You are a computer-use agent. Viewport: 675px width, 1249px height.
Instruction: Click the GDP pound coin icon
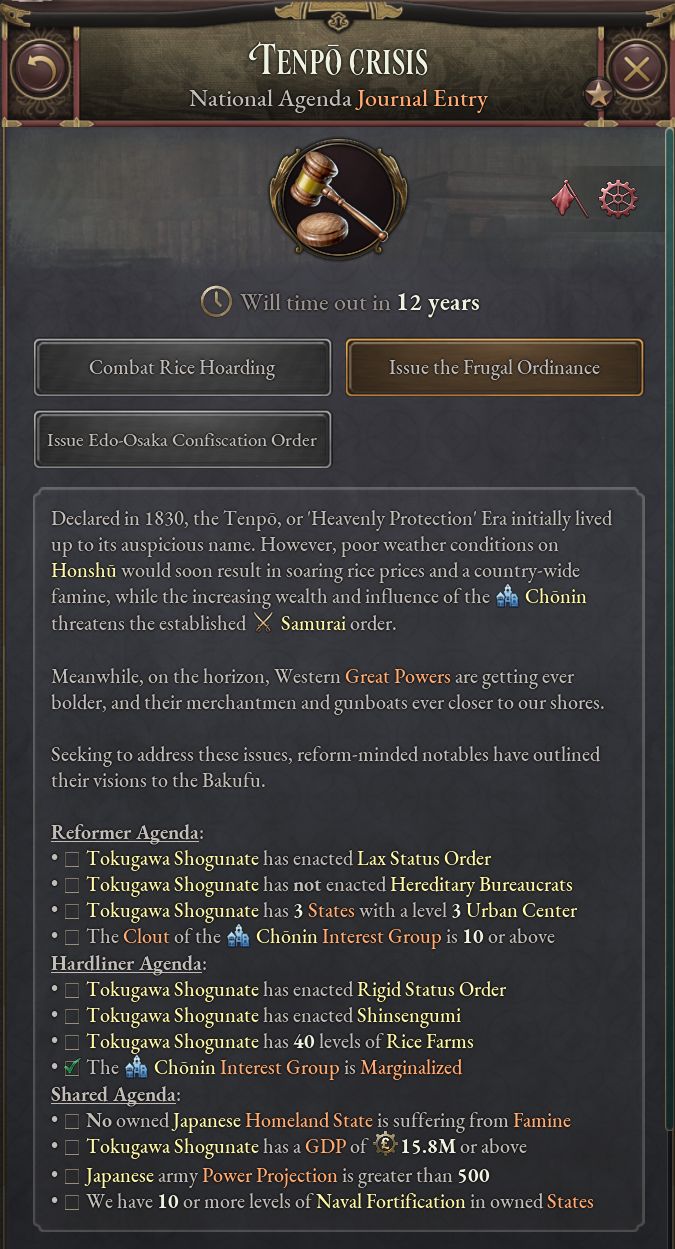click(384, 1146)
